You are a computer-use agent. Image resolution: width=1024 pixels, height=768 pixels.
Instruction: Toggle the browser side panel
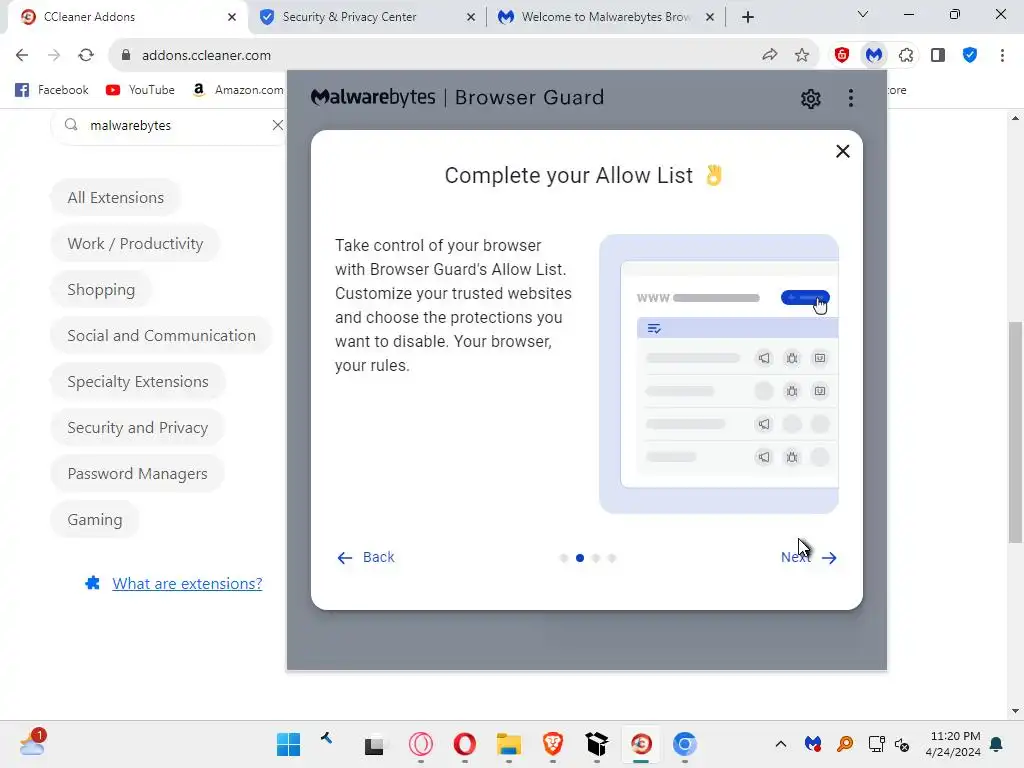pos(938,56)
